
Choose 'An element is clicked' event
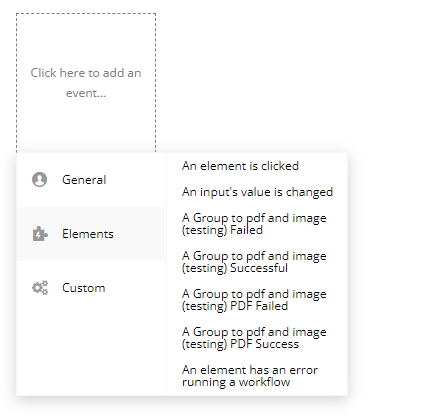click(240, 166)
